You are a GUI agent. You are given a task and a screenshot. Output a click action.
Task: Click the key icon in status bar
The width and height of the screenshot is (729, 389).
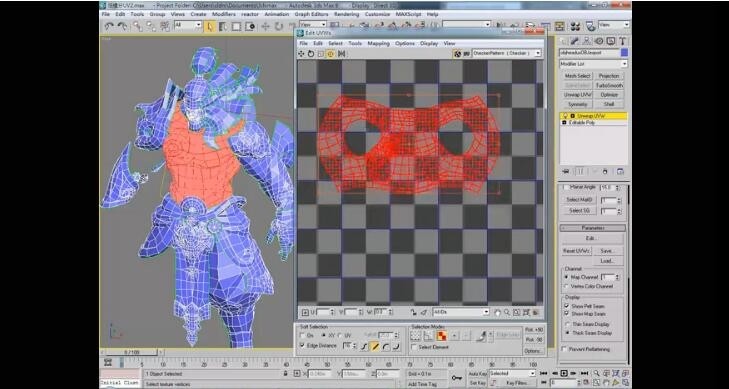coord(457,377)
